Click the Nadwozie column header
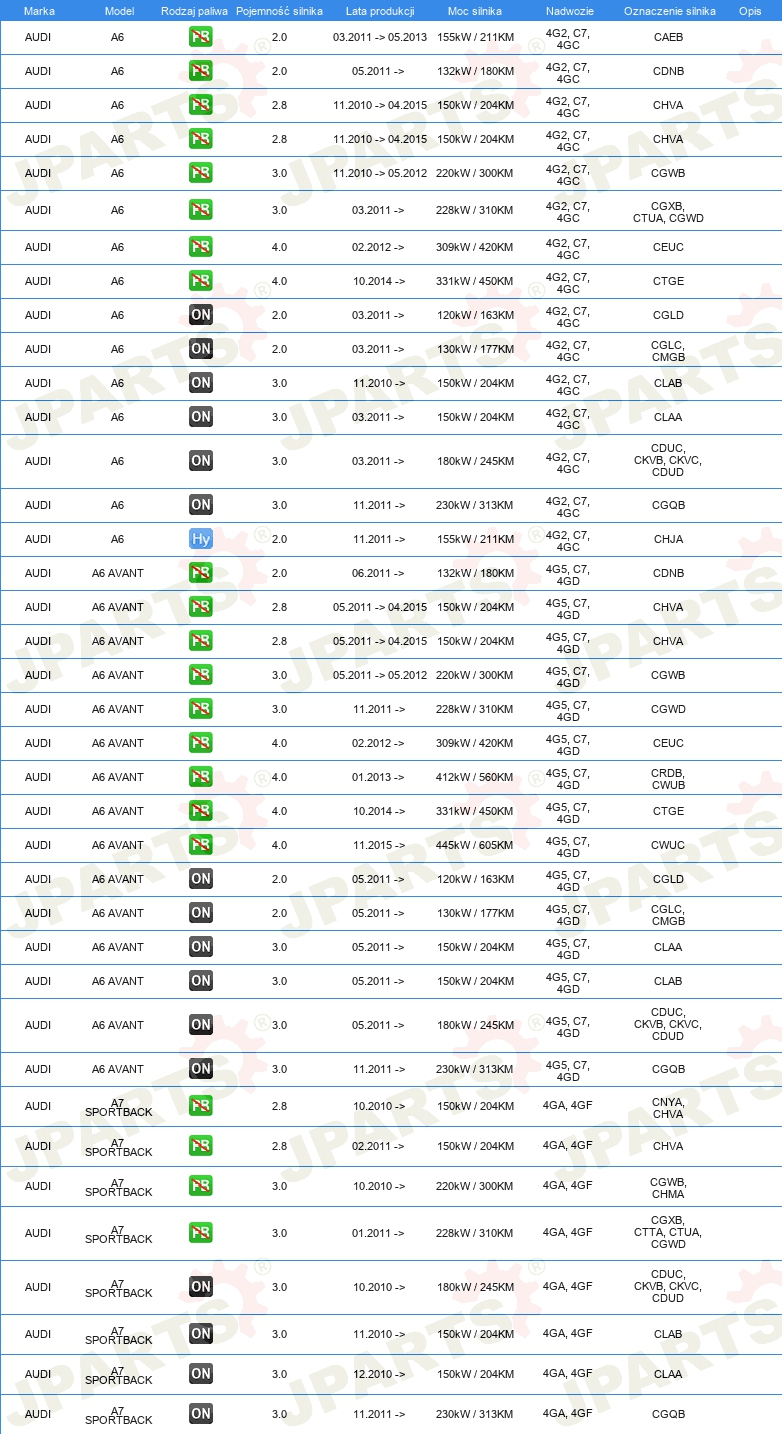Viewport: 782px width, 1434px height. 569,10
